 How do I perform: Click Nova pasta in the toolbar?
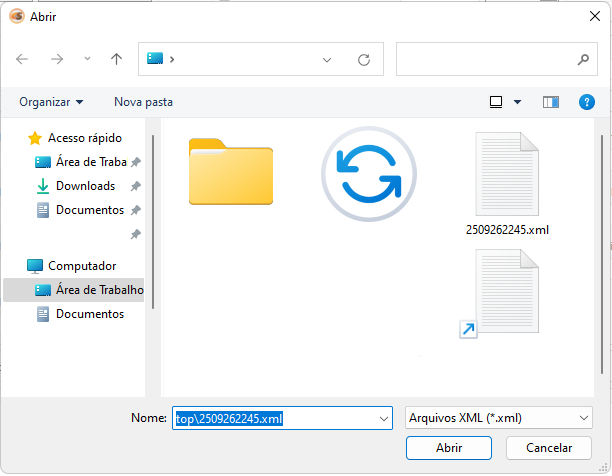(x=143, y=102)
